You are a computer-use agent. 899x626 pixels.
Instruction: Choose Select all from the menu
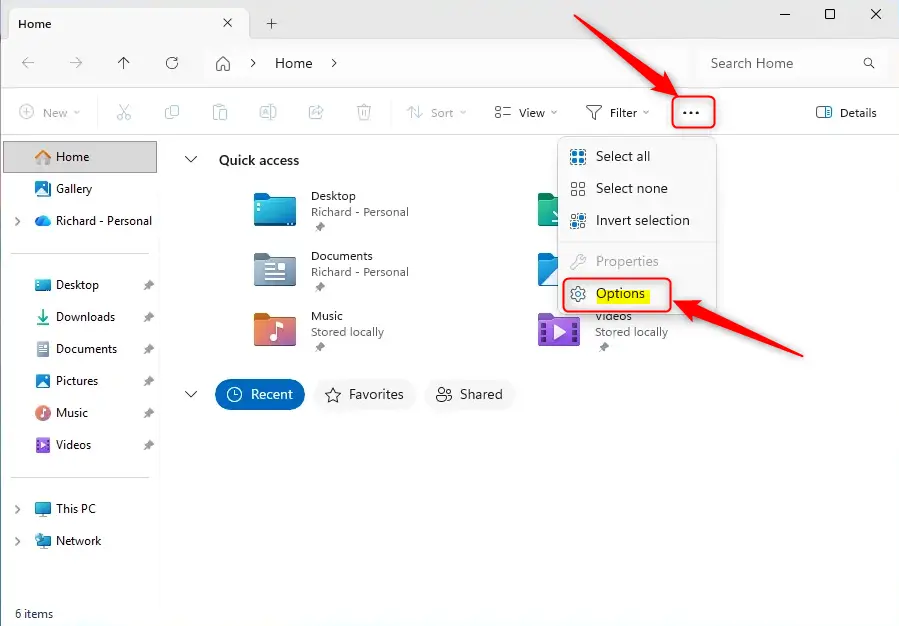[x=637, y=156]
